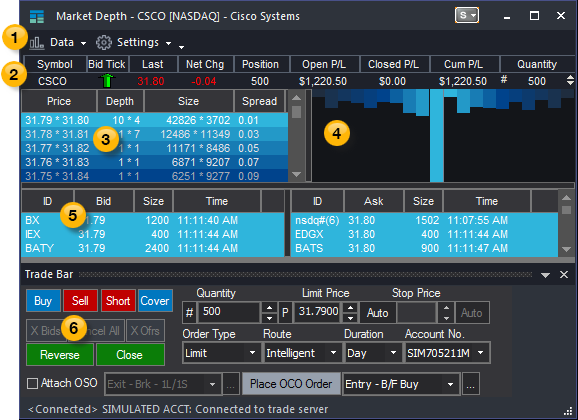
Task: Click the Open P/L column header
Action: pyautogui.click(x=324, y=64)
